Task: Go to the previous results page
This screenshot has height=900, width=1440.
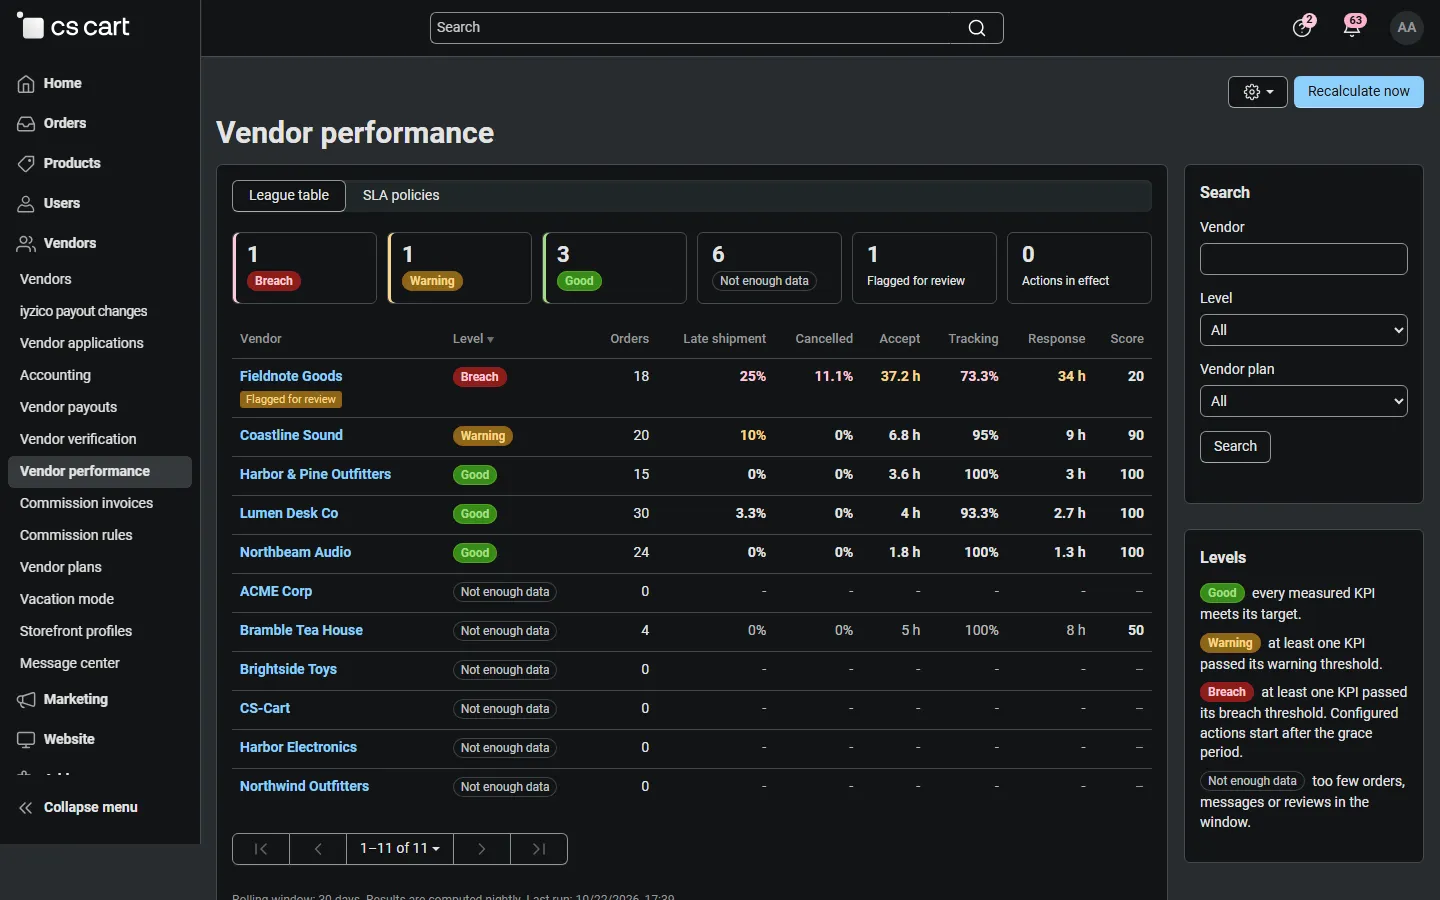Action: pos(318,849)
